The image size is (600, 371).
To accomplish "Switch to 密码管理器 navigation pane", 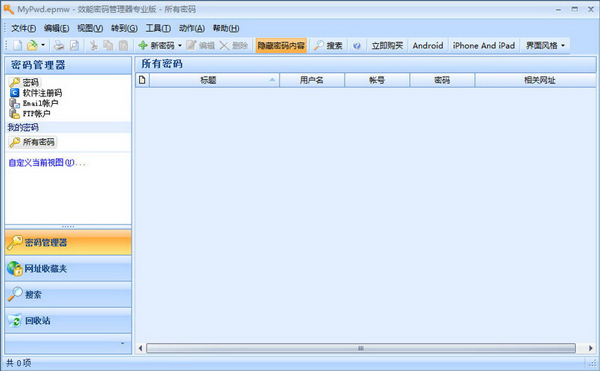I will click(x=68, y=242).
